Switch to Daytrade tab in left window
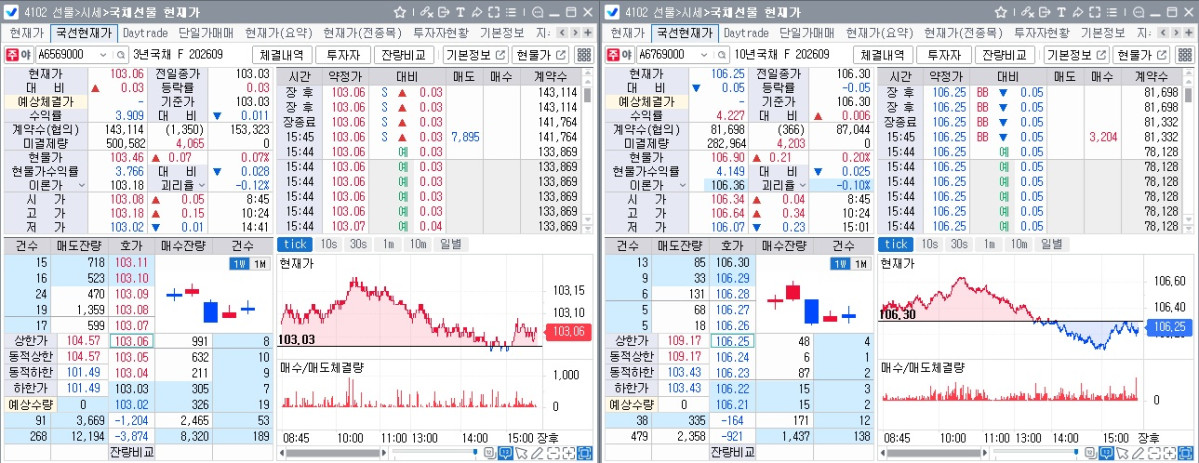This screenshot has height=463, width=1199. pos(145,33)
